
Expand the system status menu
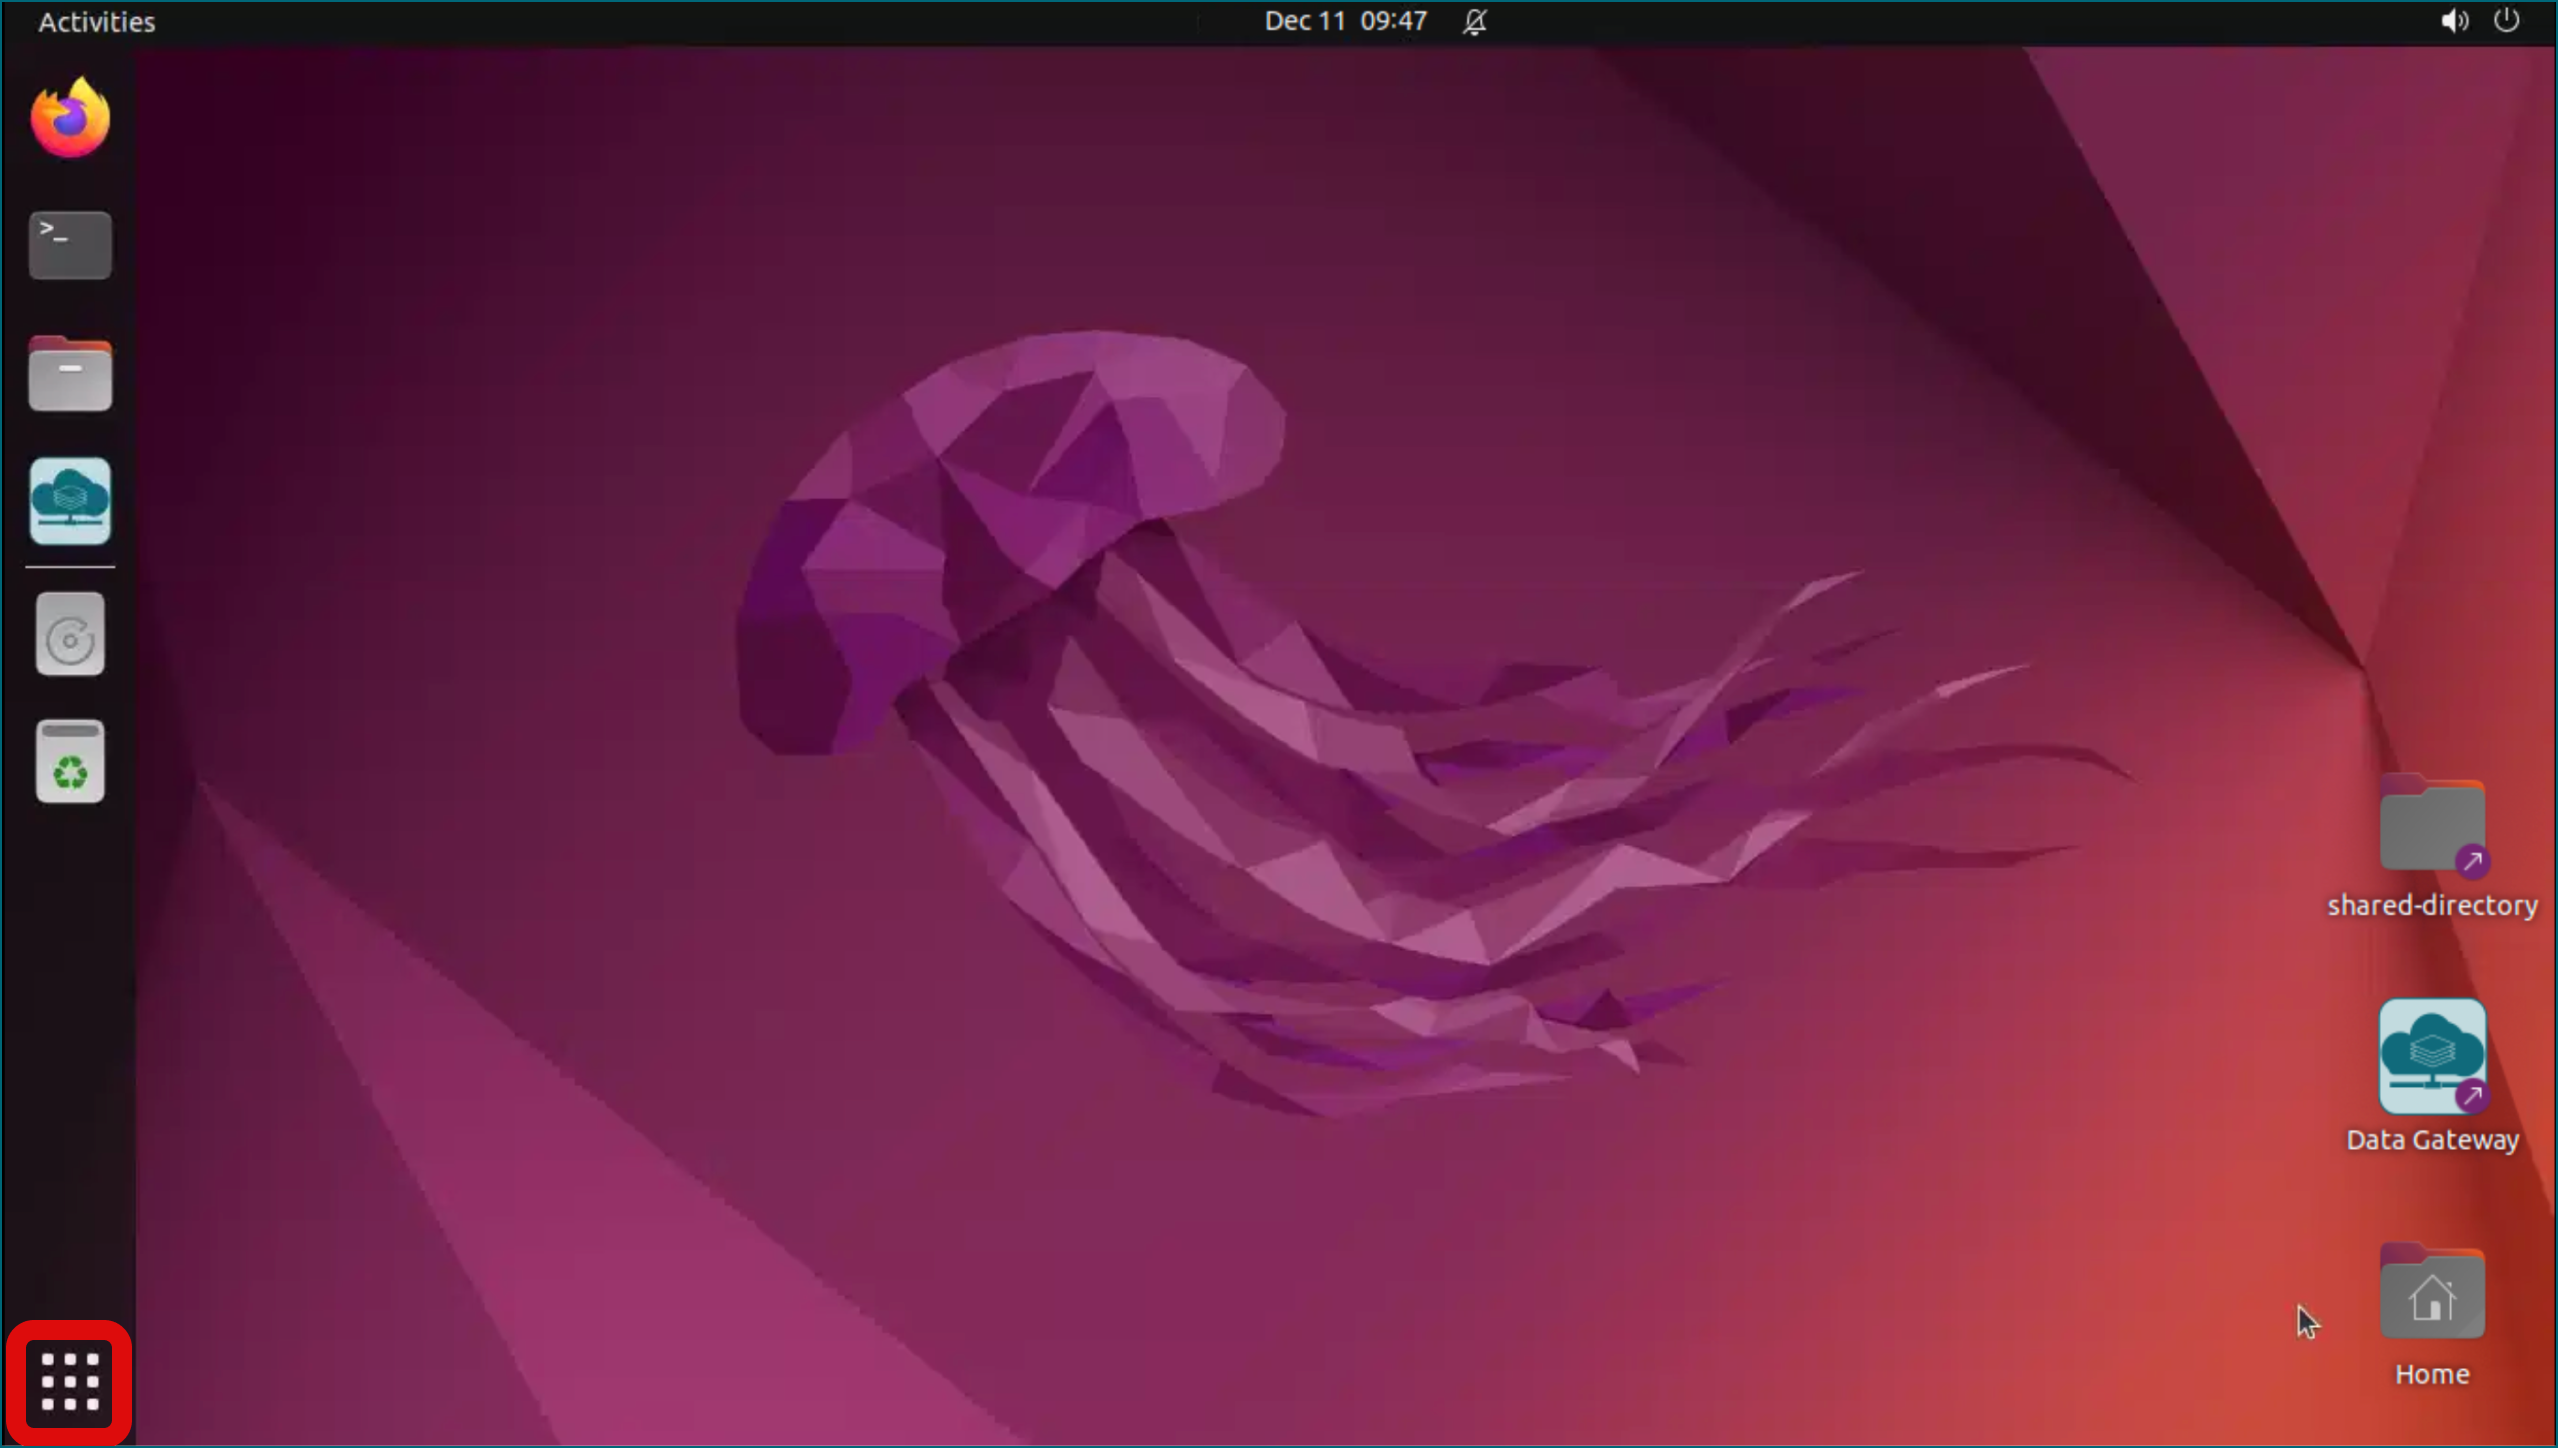2479,20
